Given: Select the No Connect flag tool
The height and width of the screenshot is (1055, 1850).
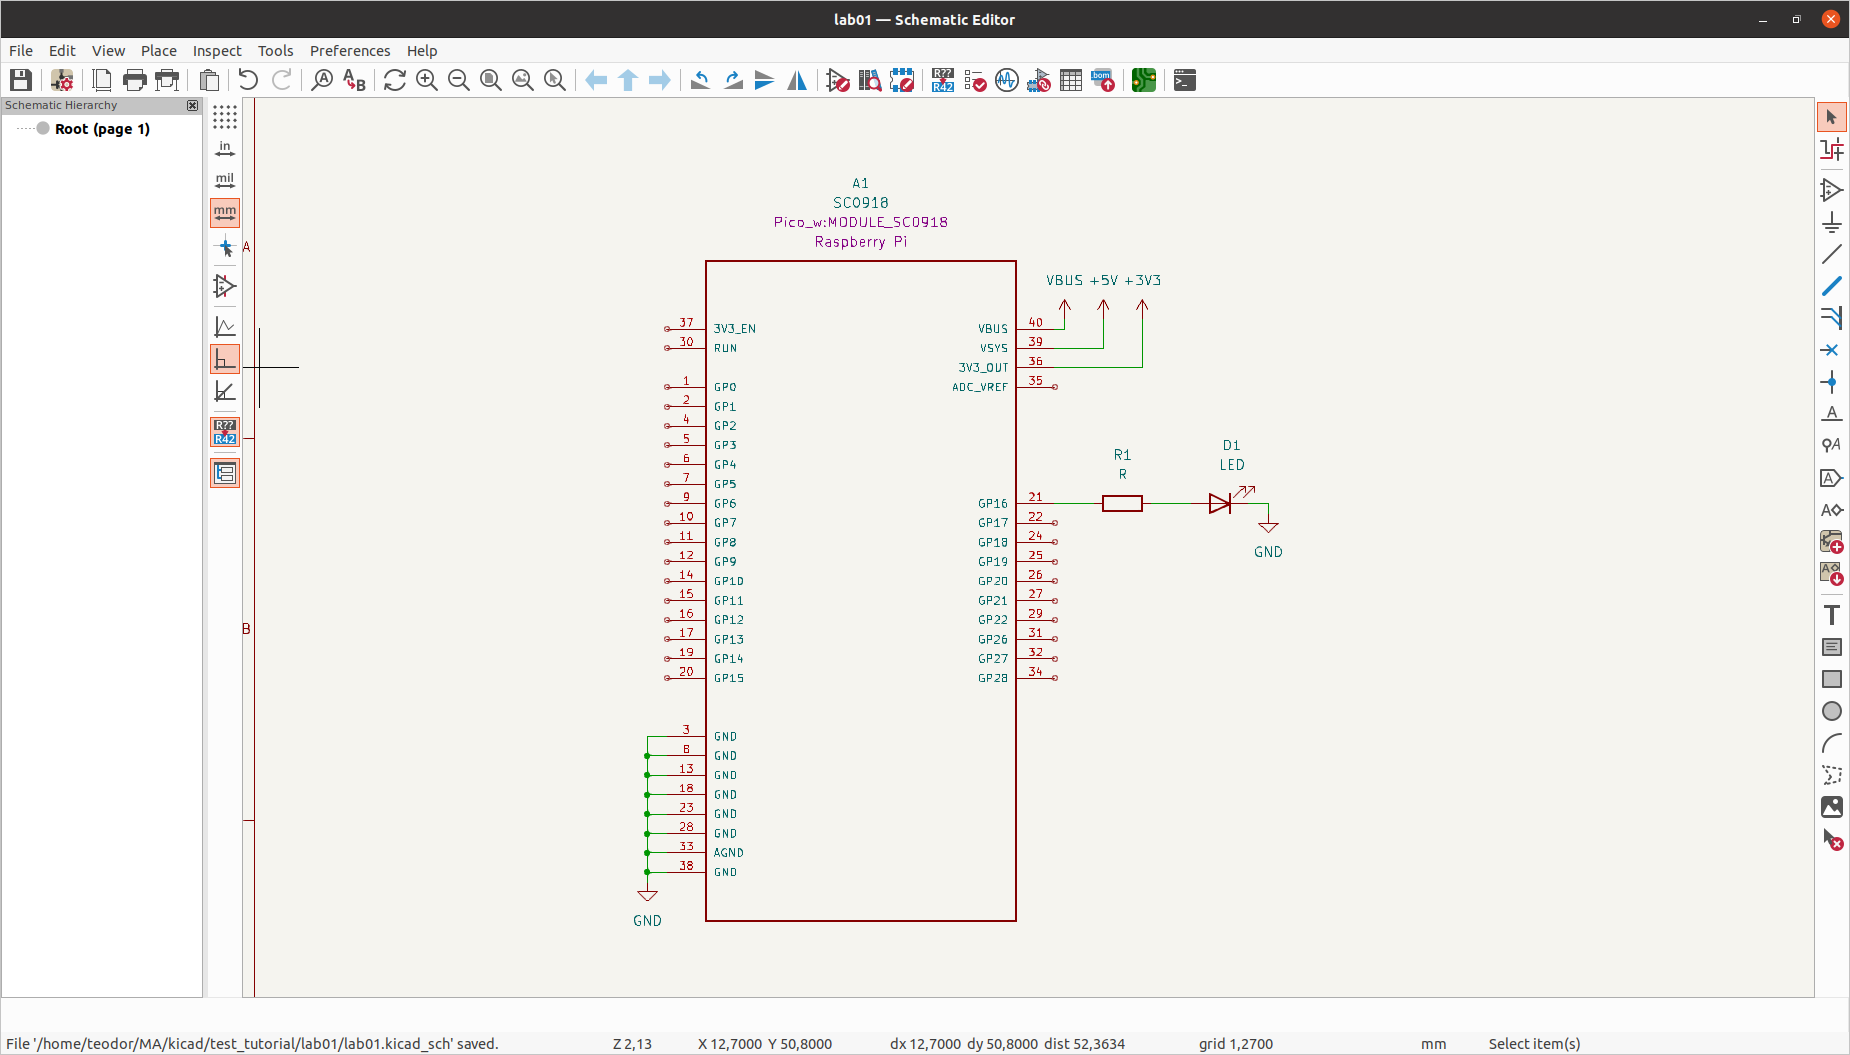Looking at the screenshot, I should 1832,350.
